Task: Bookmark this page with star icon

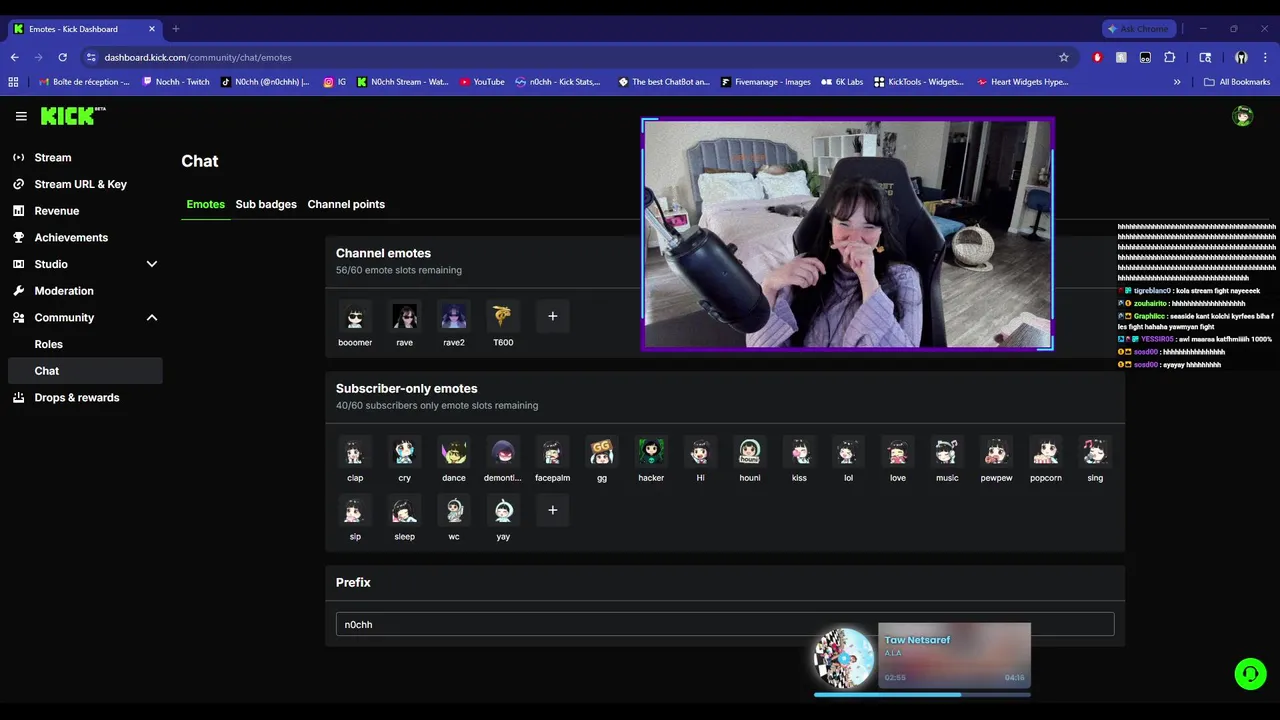Action: [x=1064, y=57]
